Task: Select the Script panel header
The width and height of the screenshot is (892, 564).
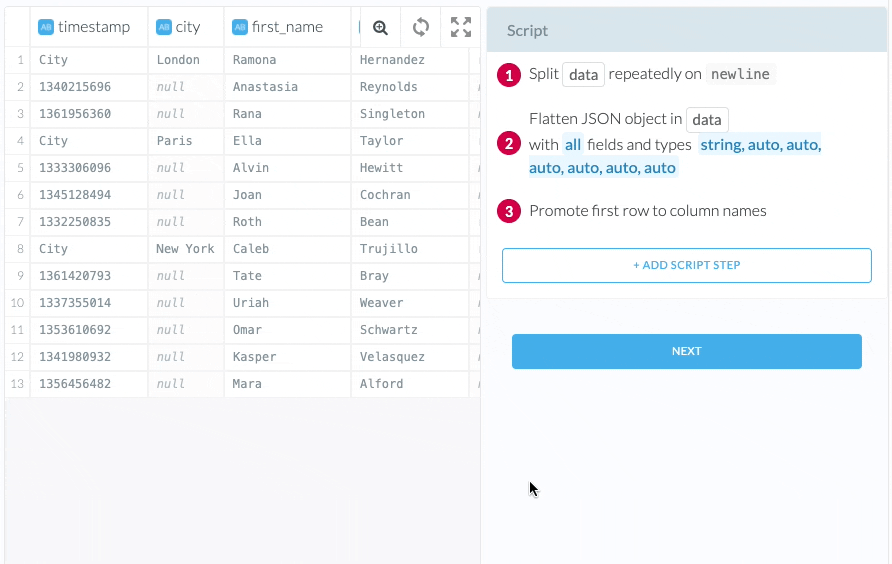Action: pyautogui.click(x=686, y=31)
